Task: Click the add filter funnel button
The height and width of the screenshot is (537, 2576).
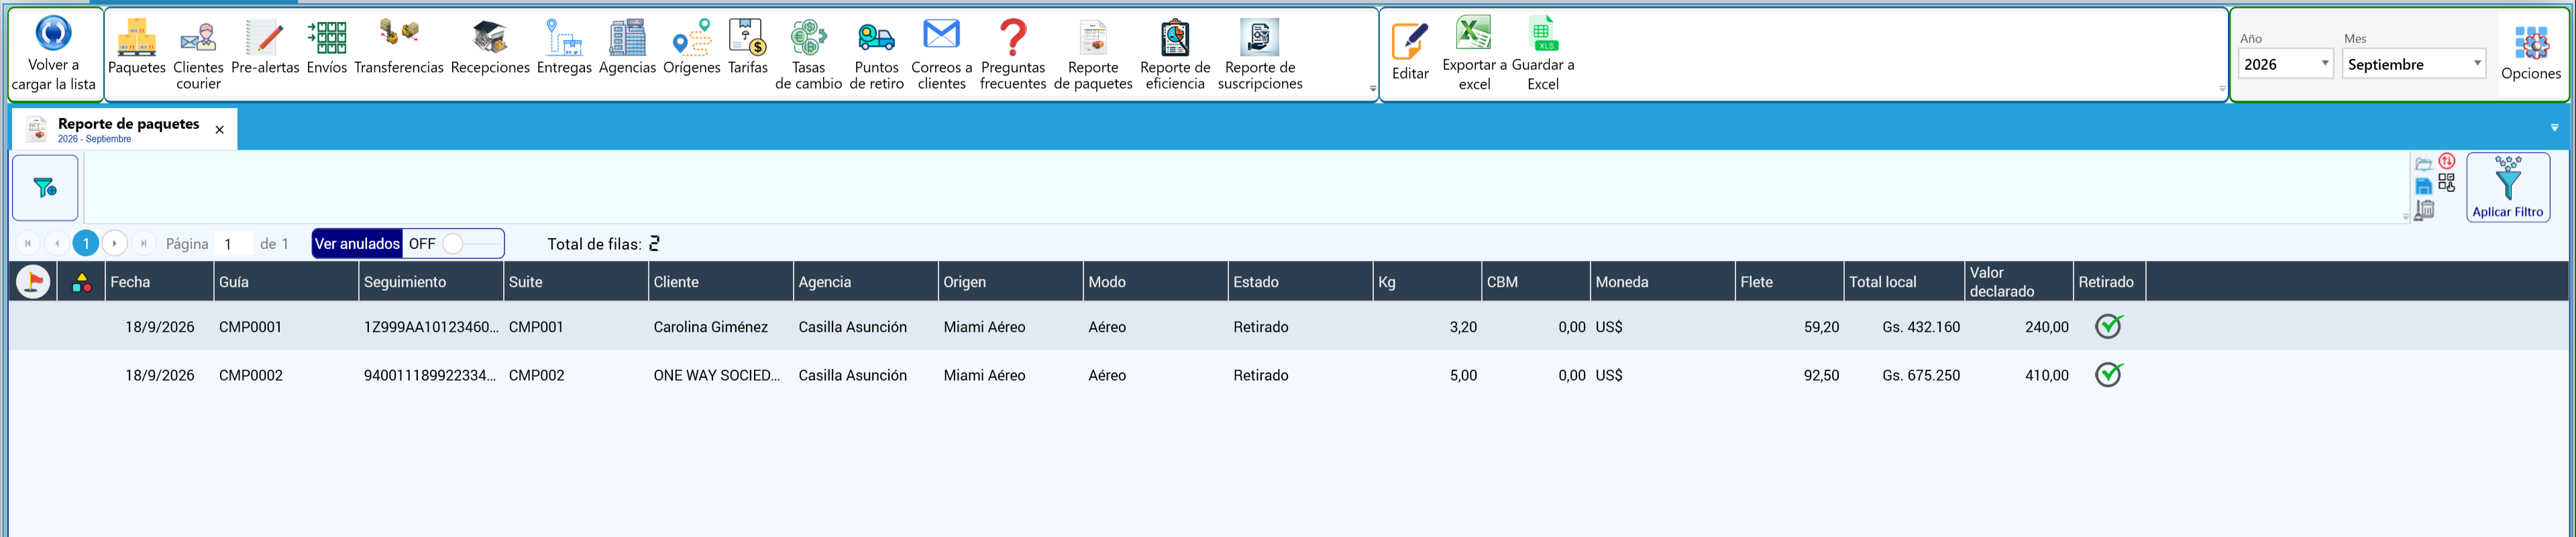Action: coord(45,188)
